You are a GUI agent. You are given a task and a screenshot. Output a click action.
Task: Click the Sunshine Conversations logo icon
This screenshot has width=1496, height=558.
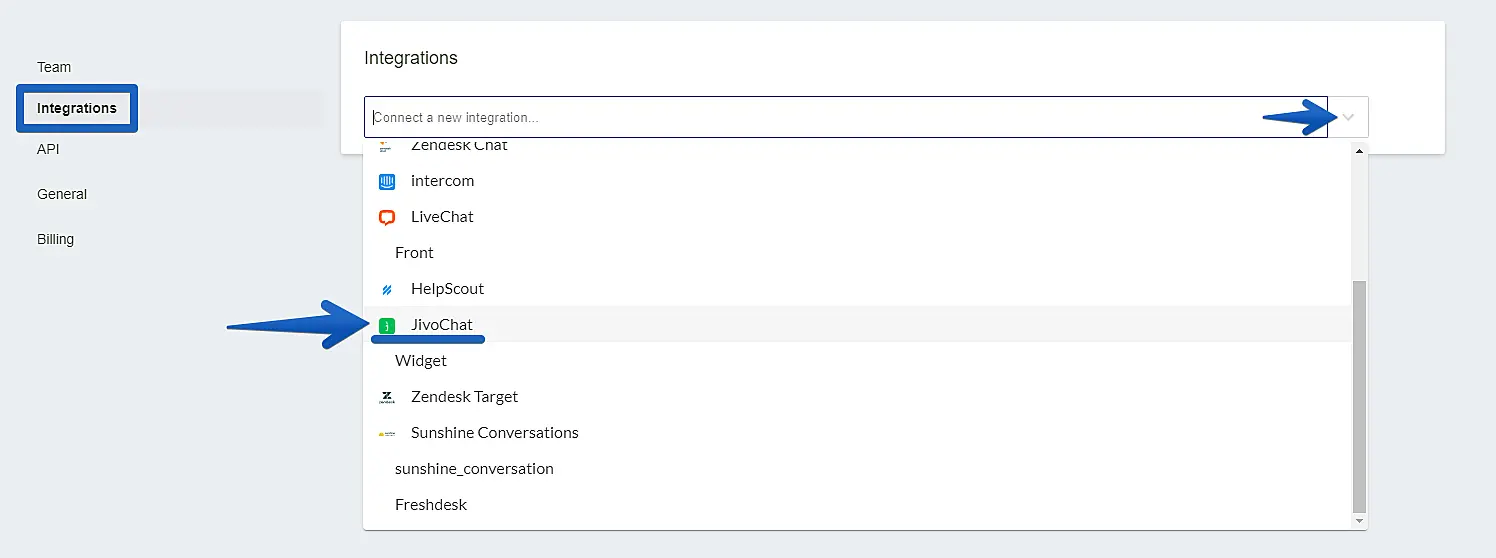[x=387, y=433]
